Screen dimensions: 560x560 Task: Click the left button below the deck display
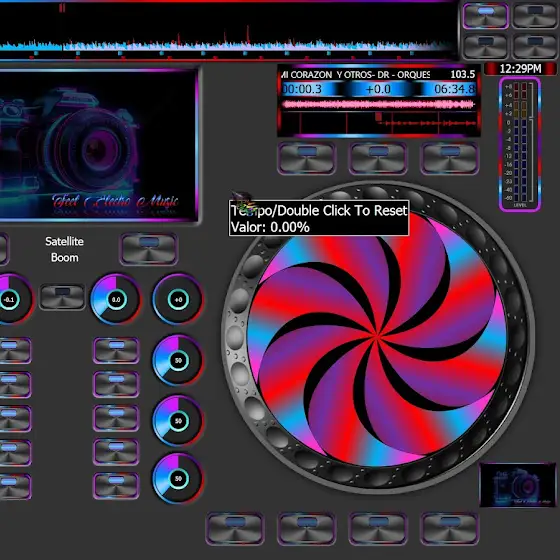306,158
